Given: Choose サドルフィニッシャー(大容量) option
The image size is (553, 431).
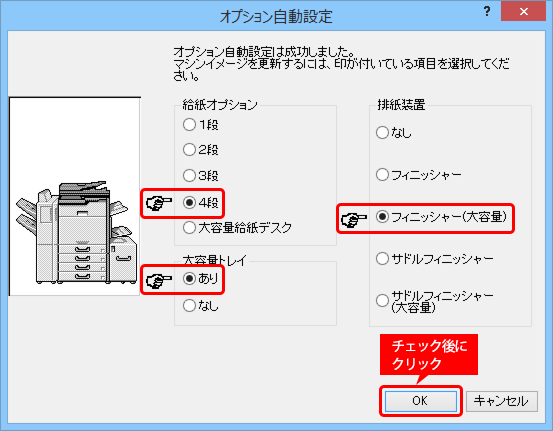Looking at the screenshot, I should tap(434, 301).
